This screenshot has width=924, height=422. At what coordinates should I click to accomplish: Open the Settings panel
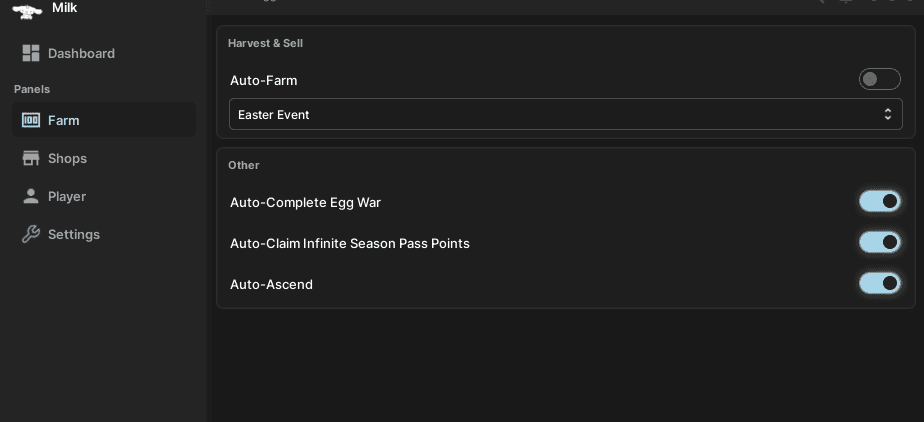[x=74, y=234]
